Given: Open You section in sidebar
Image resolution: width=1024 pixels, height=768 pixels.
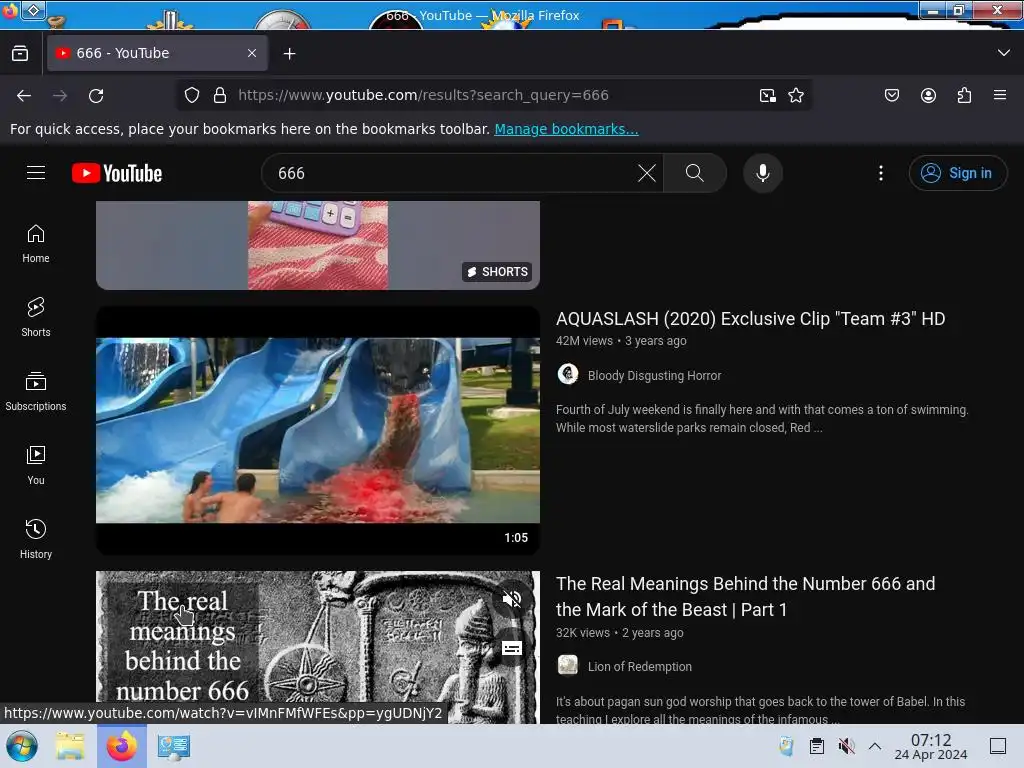Looking at the screenshot, I should 36,465.
